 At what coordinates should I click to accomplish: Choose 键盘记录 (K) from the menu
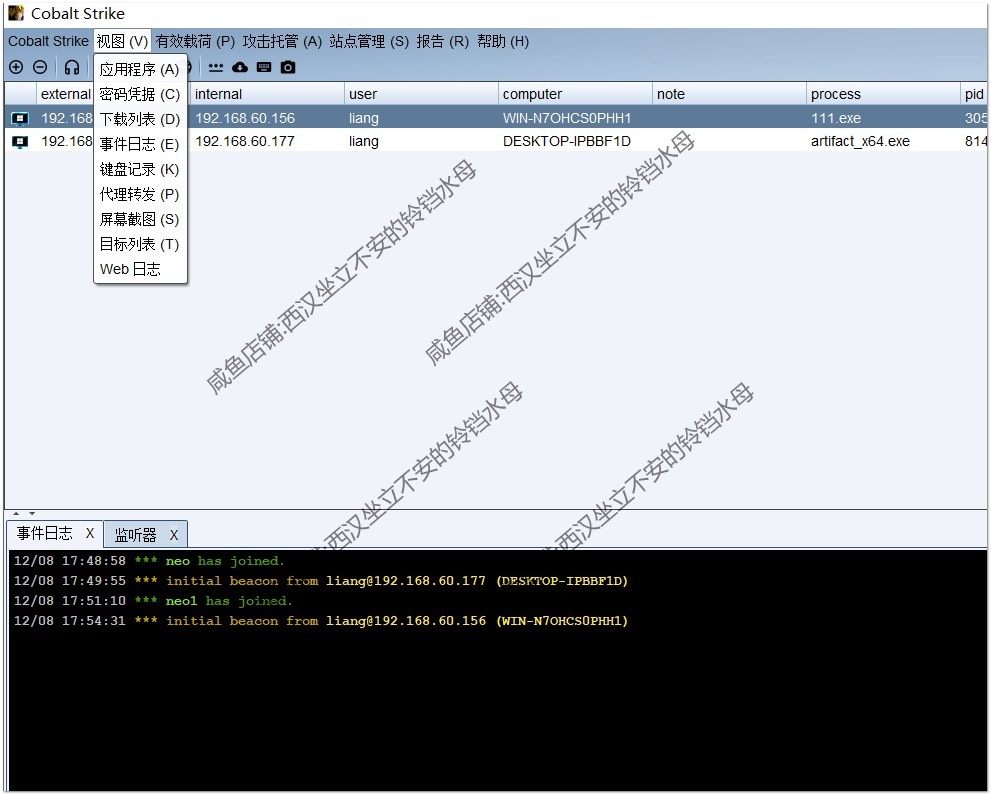point(140,169)
